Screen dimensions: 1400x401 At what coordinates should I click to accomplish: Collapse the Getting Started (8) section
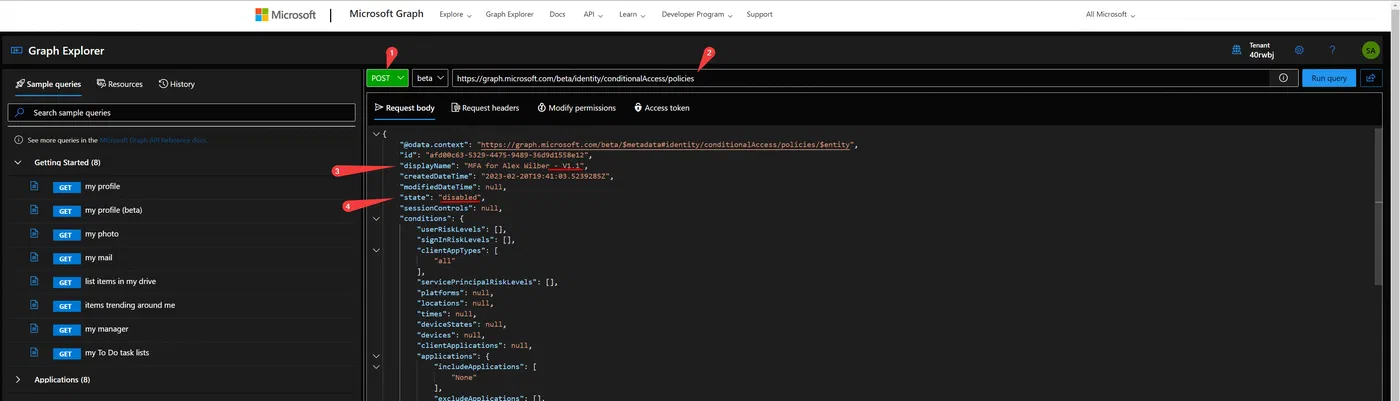coord(19,162)
